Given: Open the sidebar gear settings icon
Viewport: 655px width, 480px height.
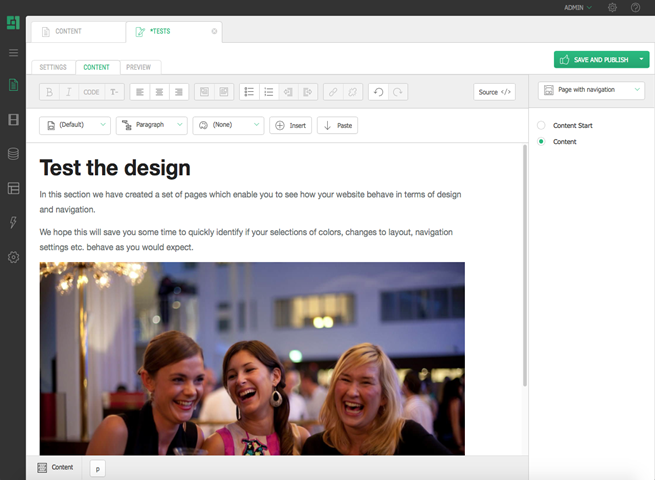Looking at the screenshot, I should pyautogui.click(x=13, y=257).
